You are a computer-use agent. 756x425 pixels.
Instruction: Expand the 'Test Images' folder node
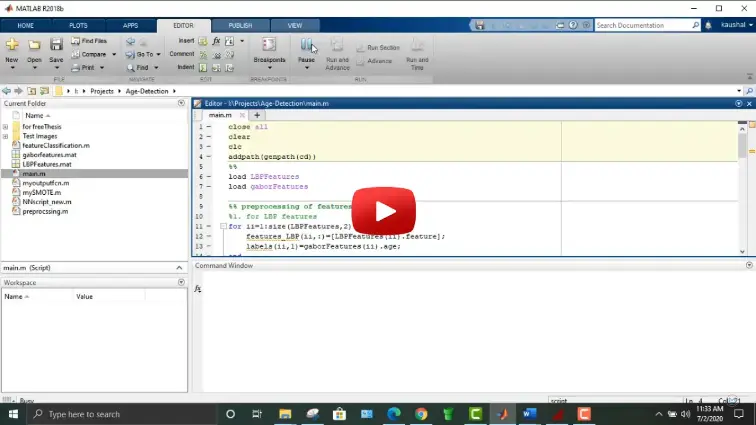(6, 136)
